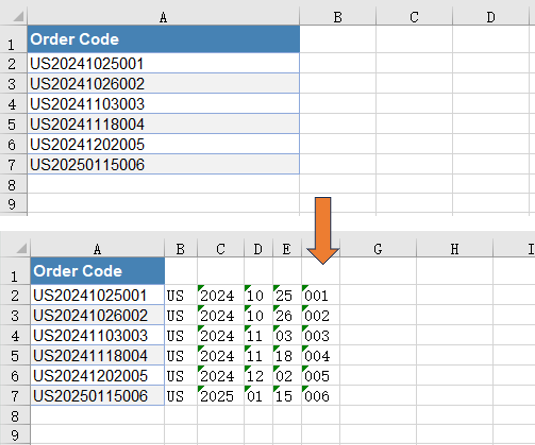Select US20241025001 in the lower sheet

pos(98,295)
